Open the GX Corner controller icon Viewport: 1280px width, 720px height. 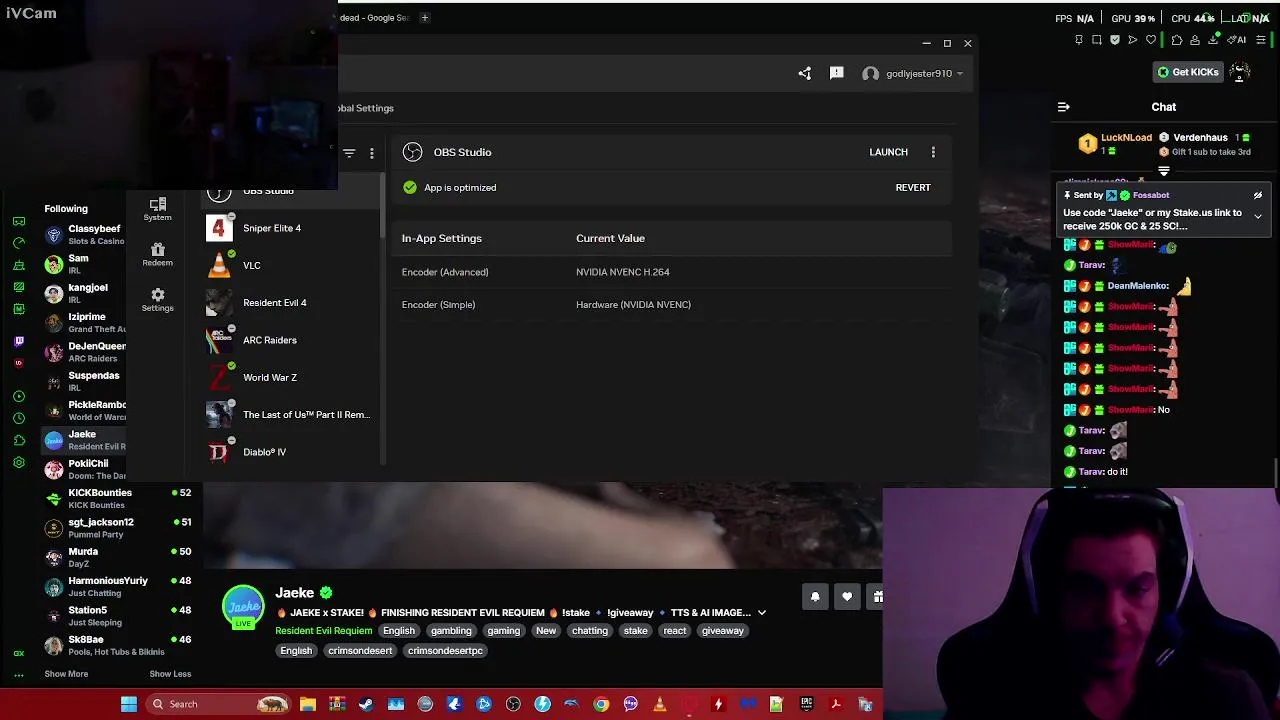coord(19,221)
